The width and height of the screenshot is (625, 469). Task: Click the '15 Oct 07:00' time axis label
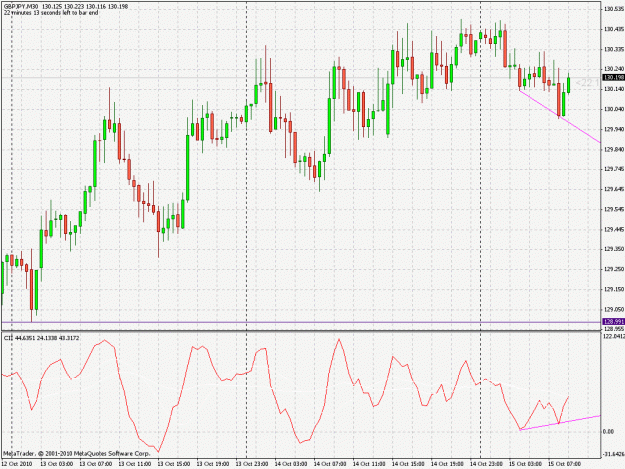564,464
